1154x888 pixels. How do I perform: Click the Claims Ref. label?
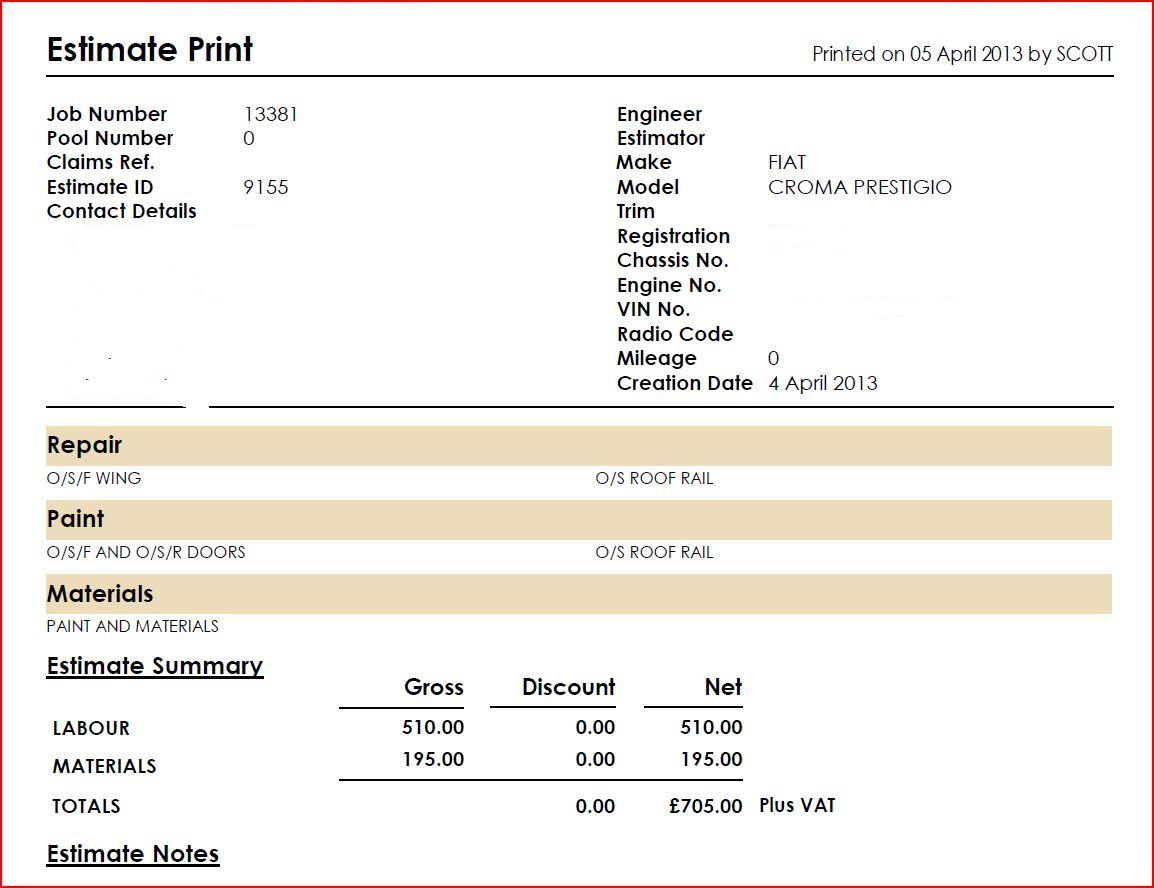click(100, 163)
